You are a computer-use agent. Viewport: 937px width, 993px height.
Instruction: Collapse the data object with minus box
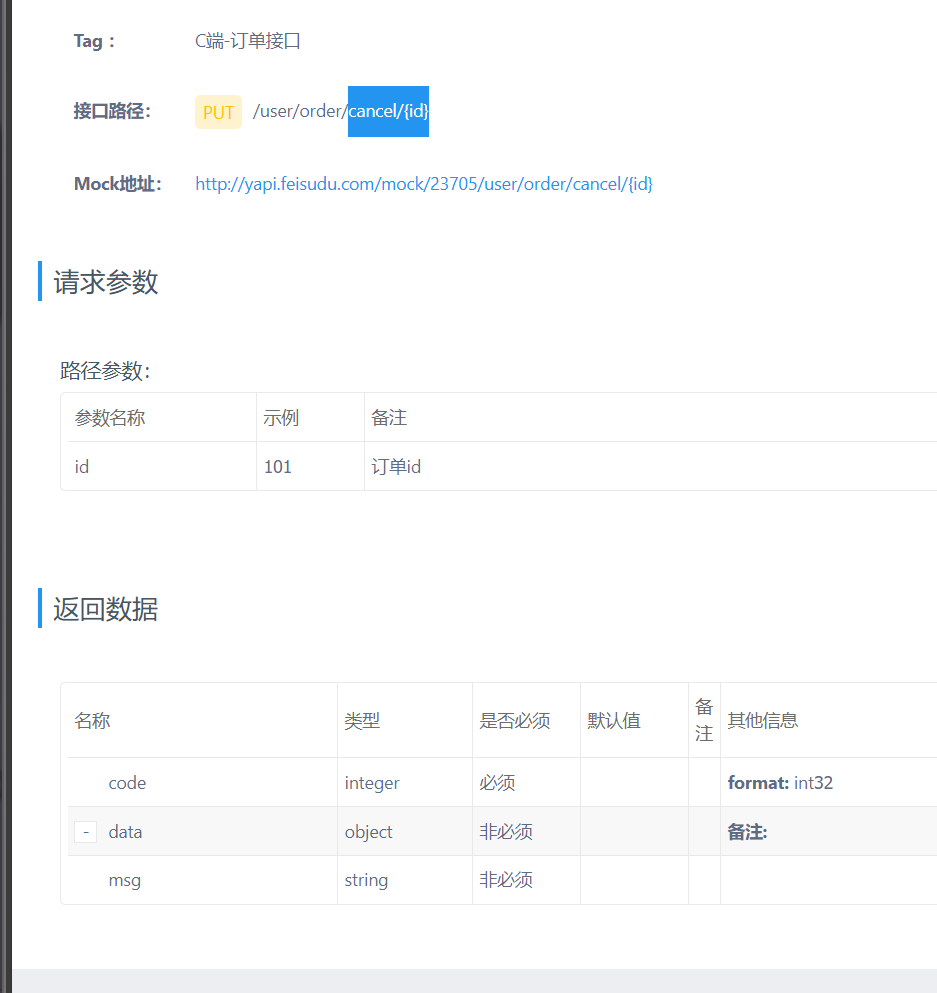[x=85, y=831]
